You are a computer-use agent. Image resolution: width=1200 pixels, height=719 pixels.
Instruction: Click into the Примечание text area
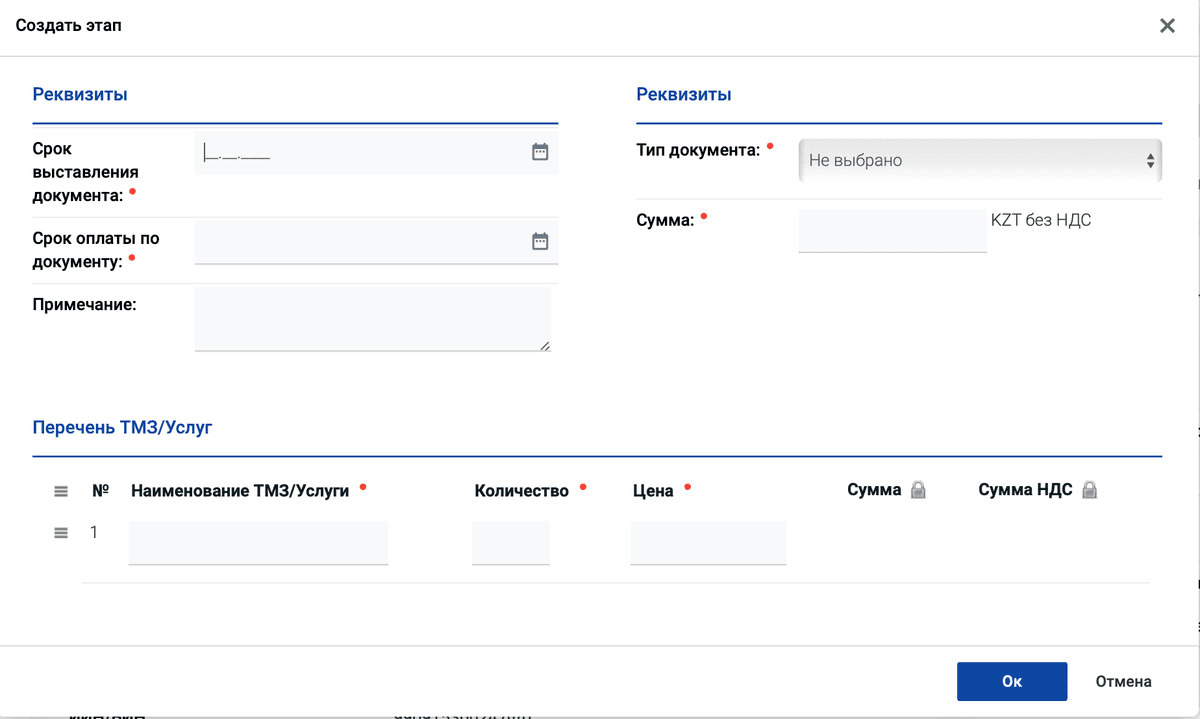pyautogui.click(x=370, y=318)
